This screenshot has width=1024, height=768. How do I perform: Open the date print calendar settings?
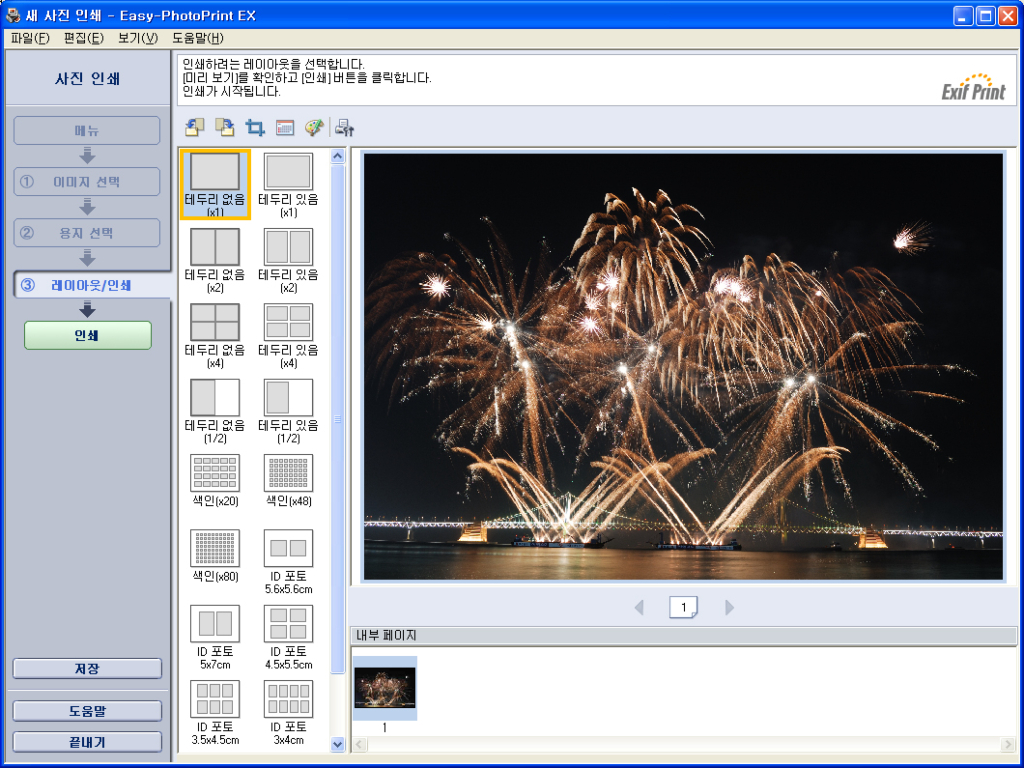[285, 127]
